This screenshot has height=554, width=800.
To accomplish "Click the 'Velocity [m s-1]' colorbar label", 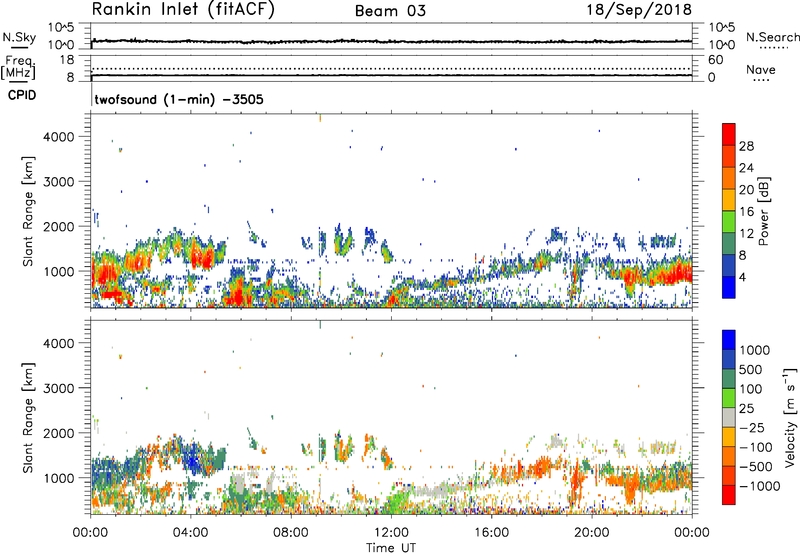I will tap(790, 417).
